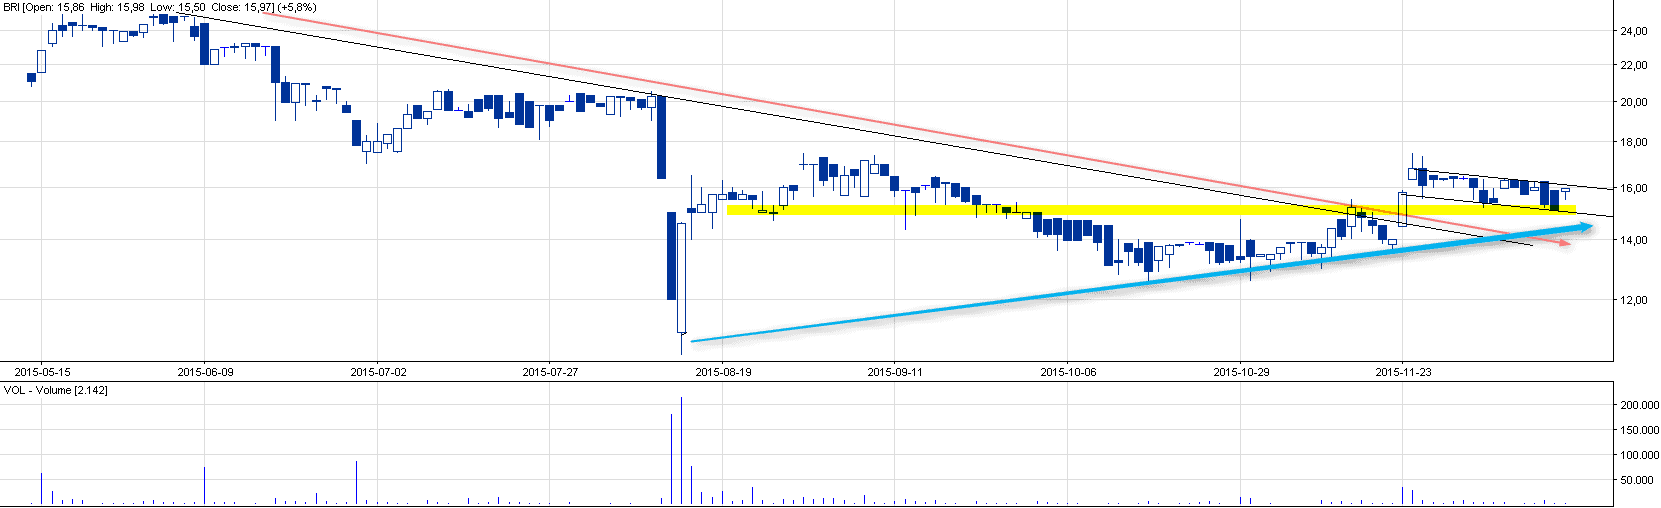Select the tallest volume bar
Screen dimensions: 1661x508
(681, 450)
